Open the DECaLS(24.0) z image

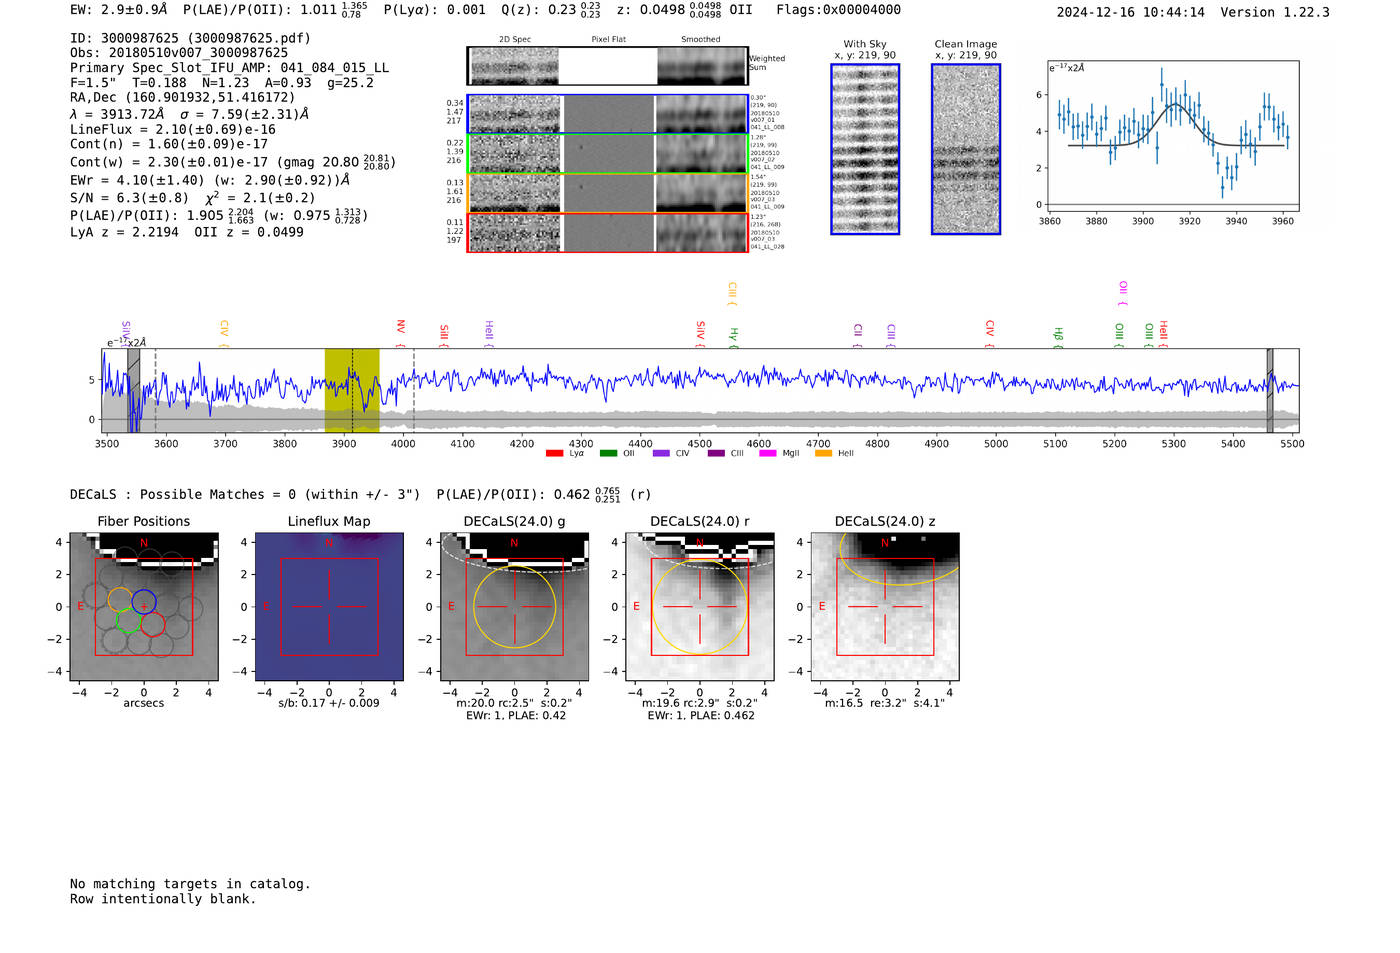point(885,606)
